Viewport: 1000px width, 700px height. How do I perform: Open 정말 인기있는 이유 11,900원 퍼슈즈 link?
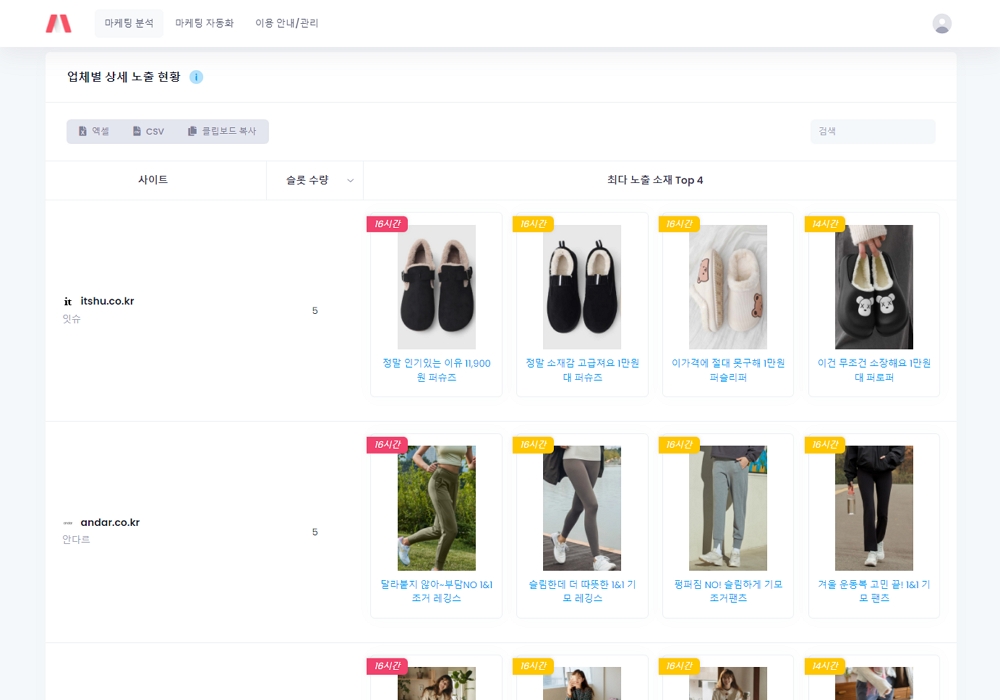(x=436, y=370)
